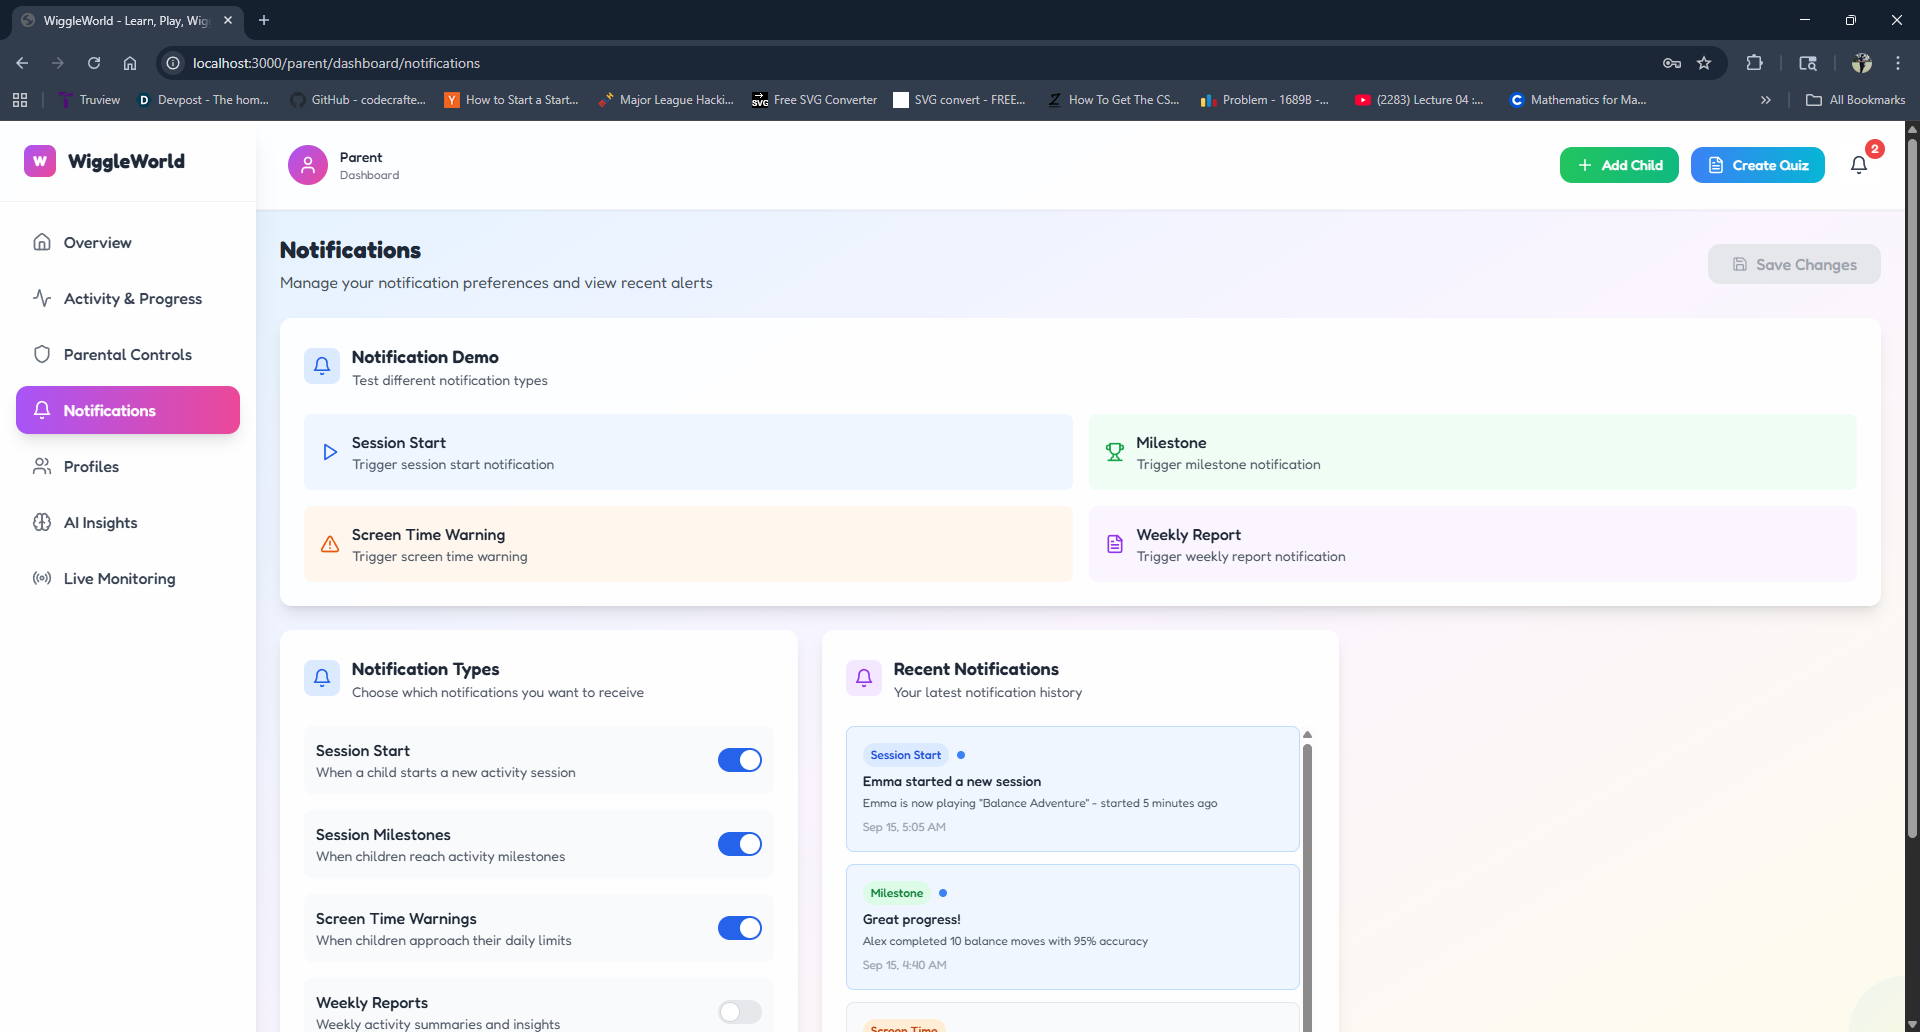Go to Overview in the sidebar
Viewport: 1920px width, 1032px height.
click(128, 243)
